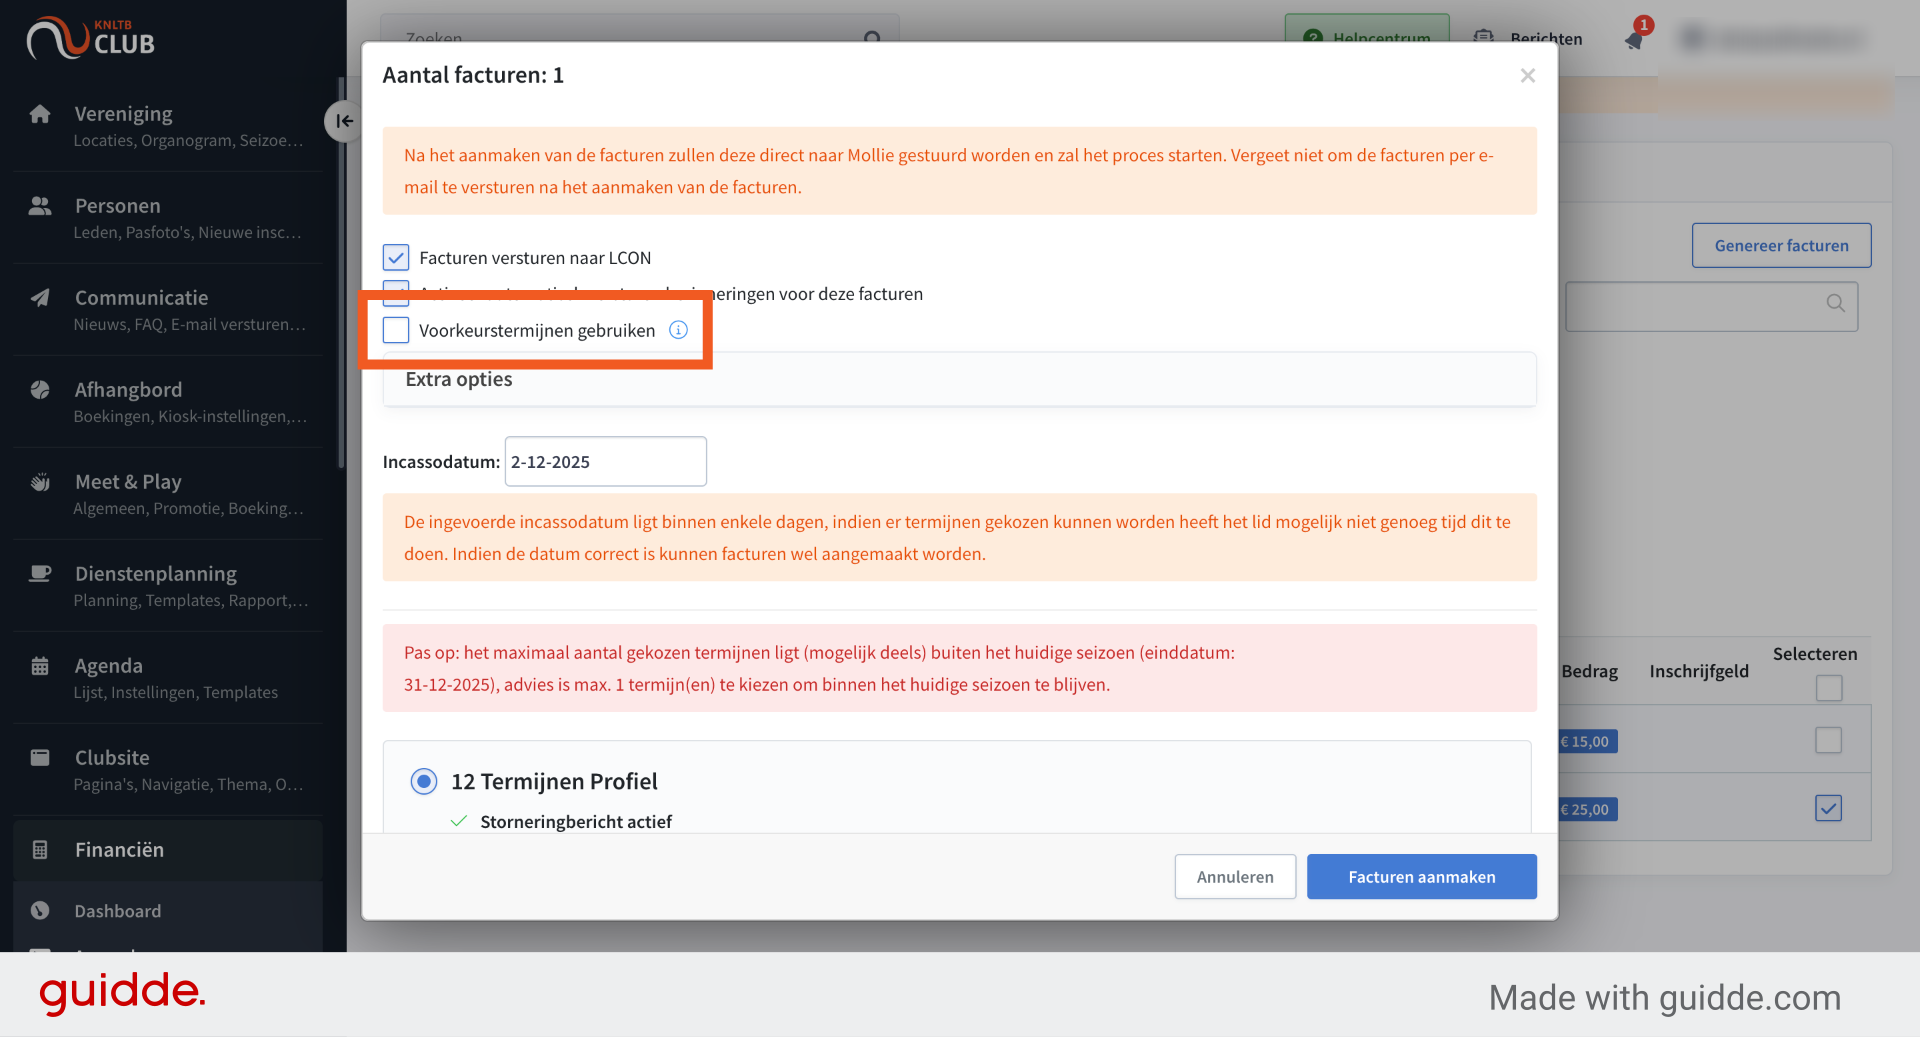1920x1037 pixels.
Task: Click the Dashboard icon in sidebar
Action: pyautogui.click(x=40, y=911)
